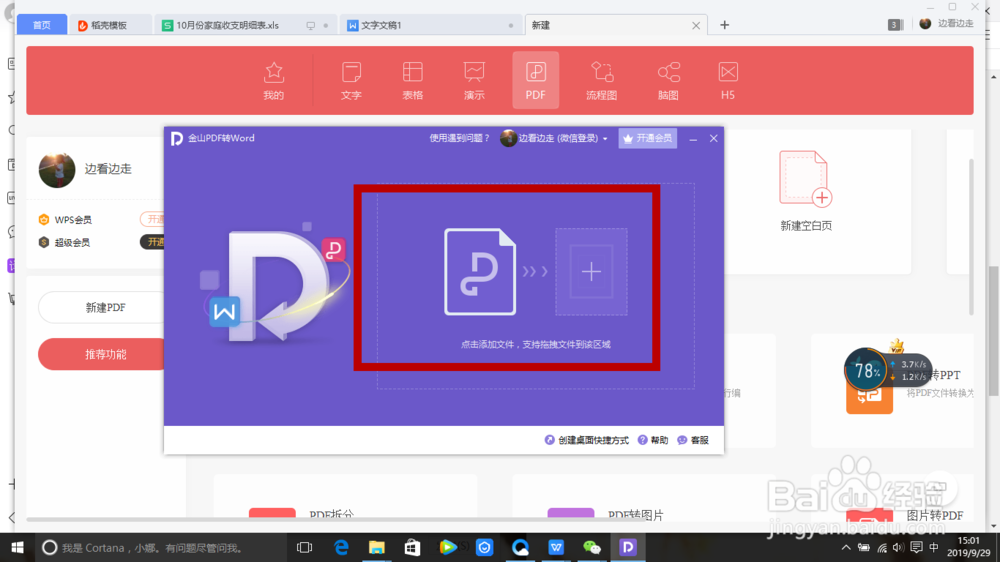
Task: Open Microsoft Edge from taskbar
Action: (341, 547)
